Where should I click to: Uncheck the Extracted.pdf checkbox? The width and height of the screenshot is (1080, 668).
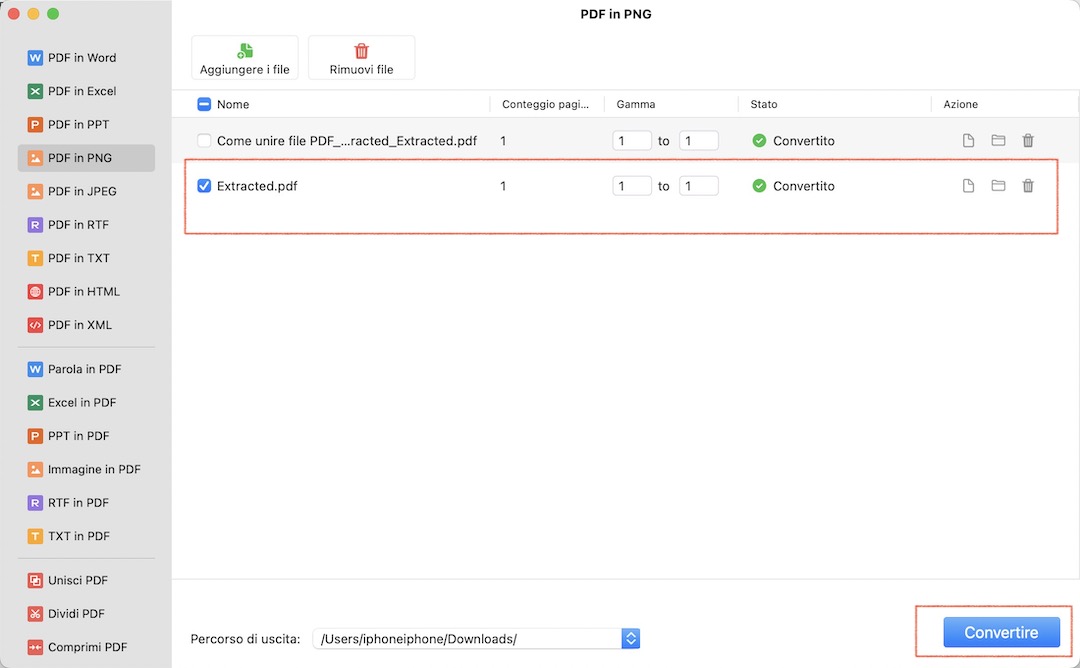tap(204, 186)
